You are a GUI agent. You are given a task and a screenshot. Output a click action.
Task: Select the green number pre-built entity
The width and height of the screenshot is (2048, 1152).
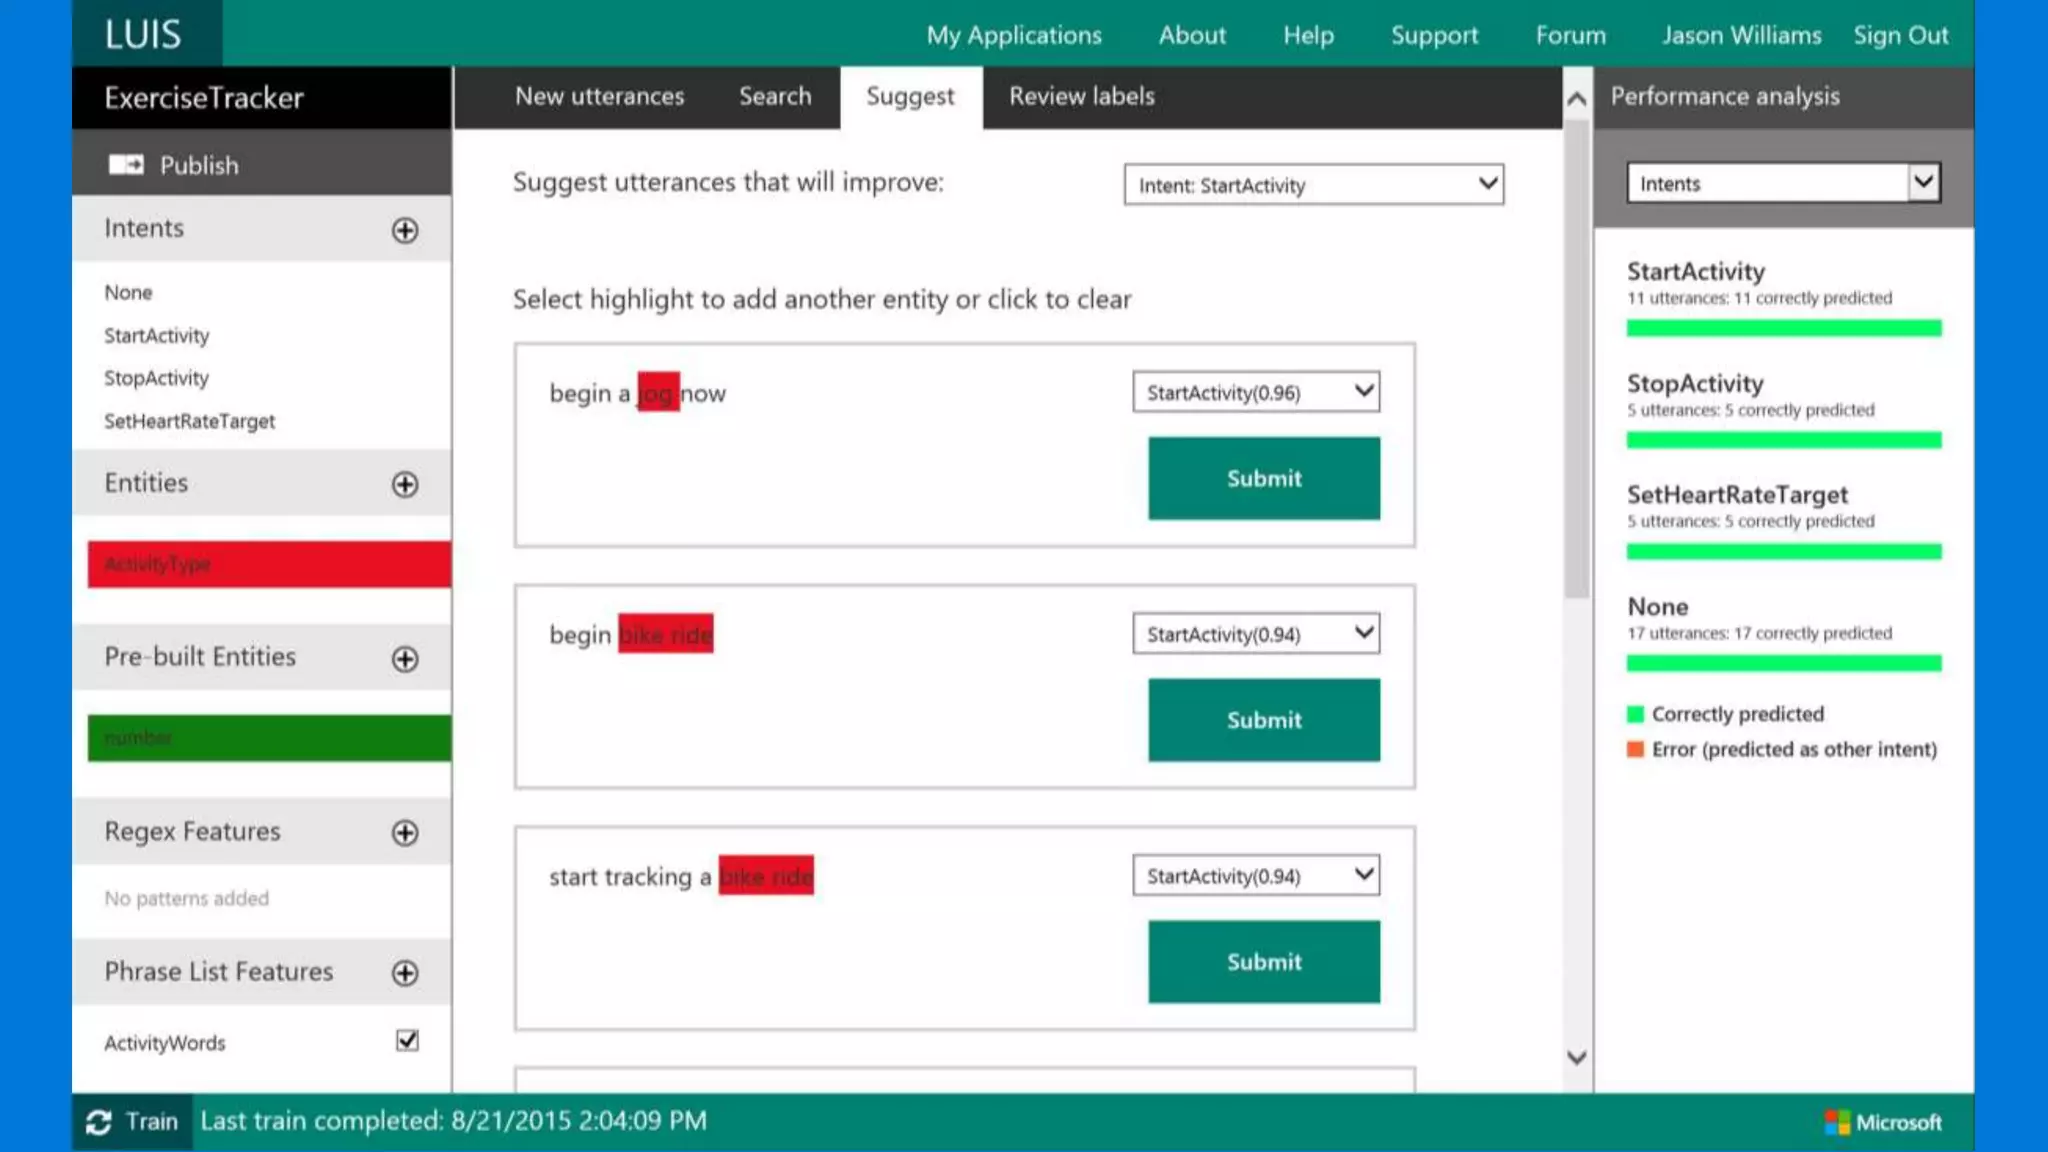269,738
